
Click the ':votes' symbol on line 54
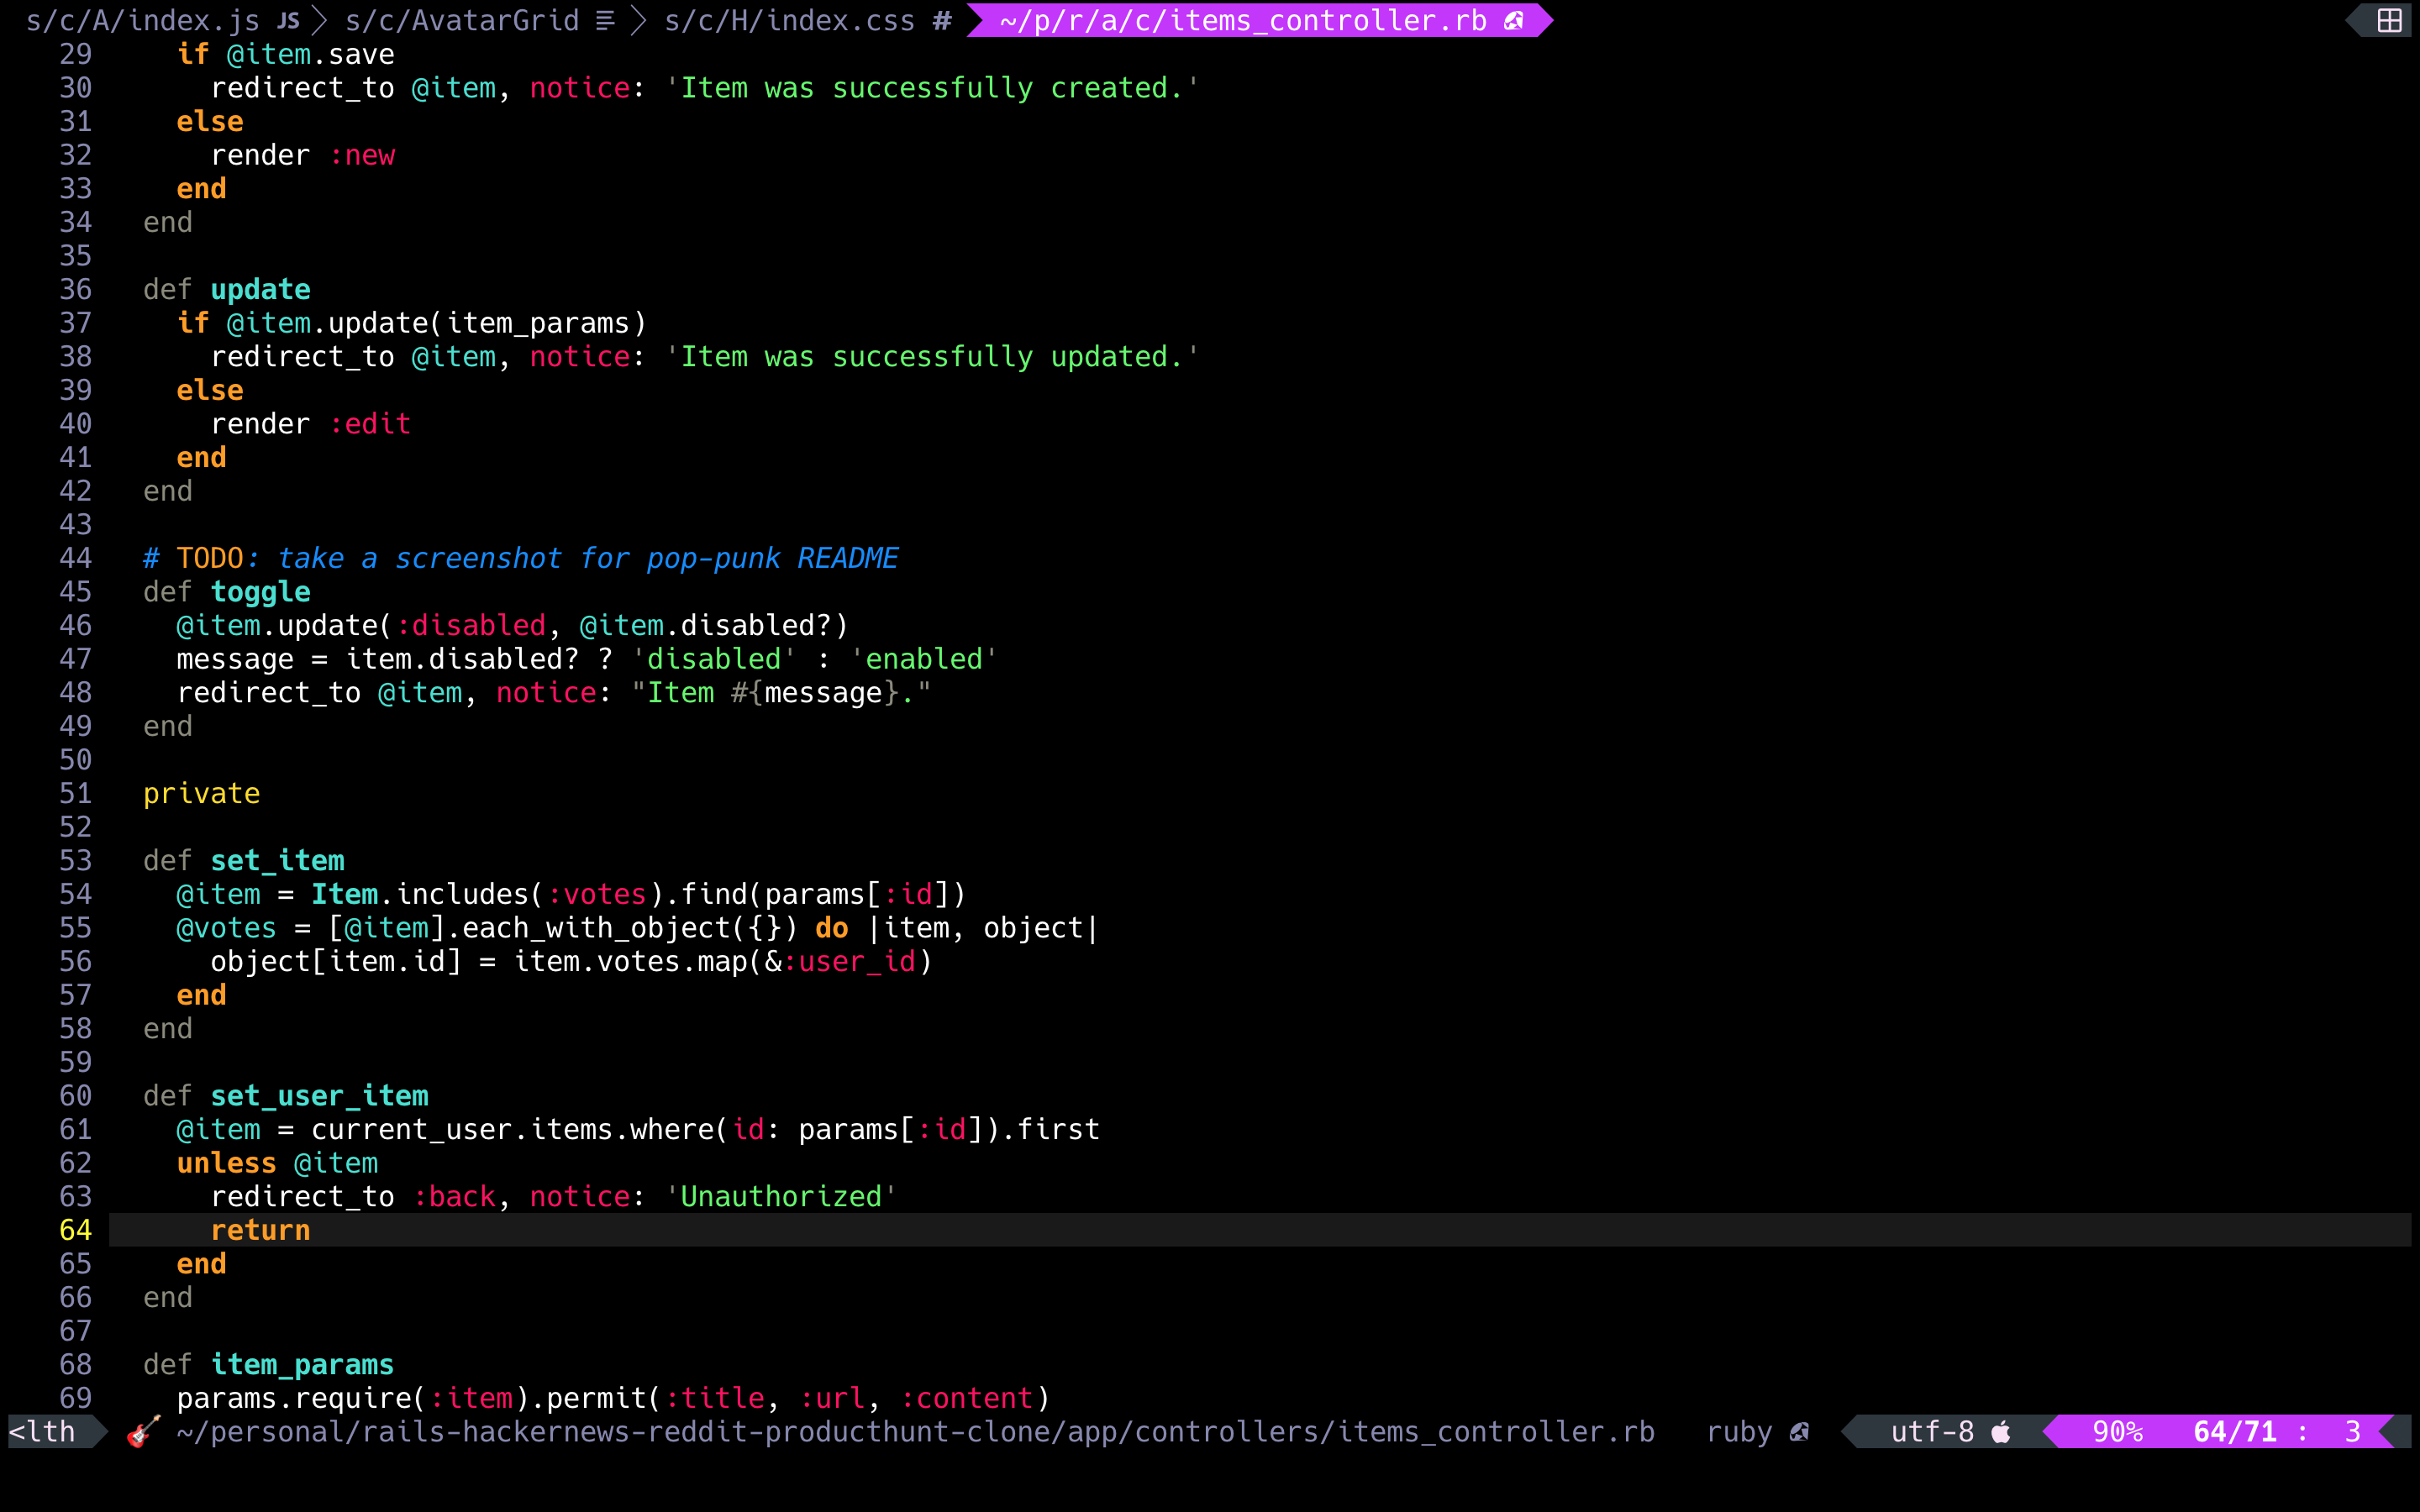tap(596, 894)
